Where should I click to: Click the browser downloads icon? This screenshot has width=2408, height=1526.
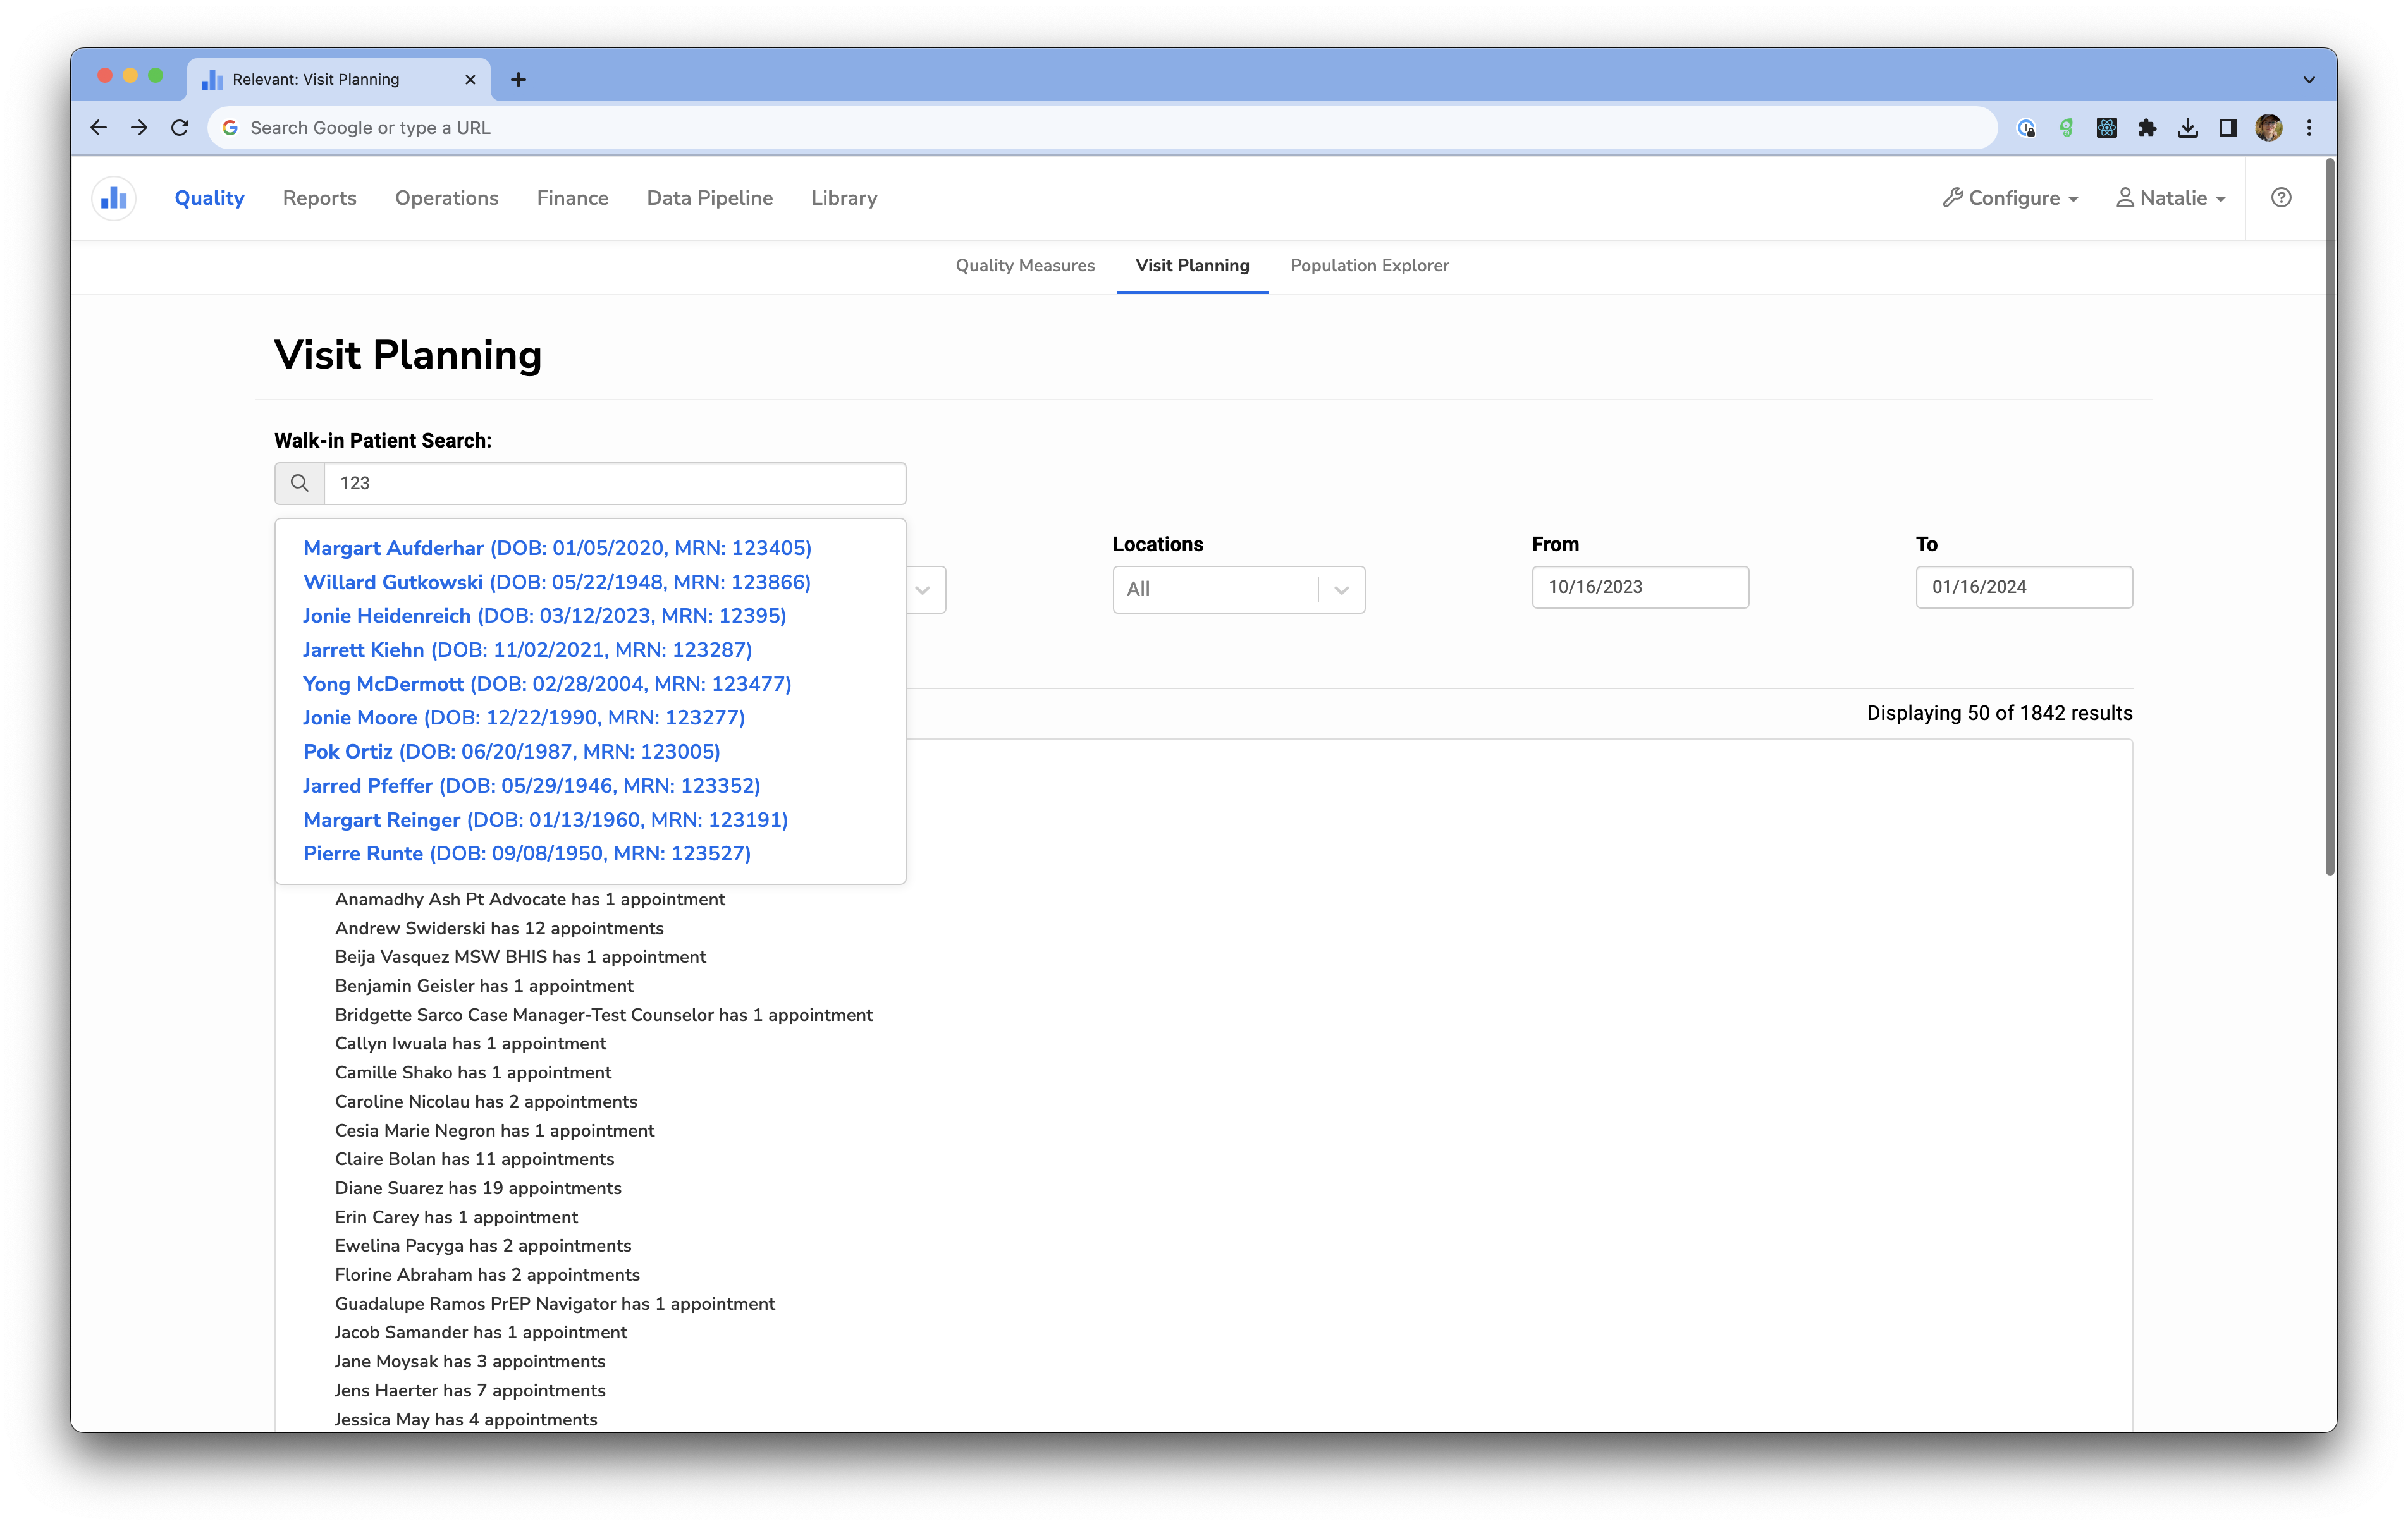click(x=2188, y=128)
